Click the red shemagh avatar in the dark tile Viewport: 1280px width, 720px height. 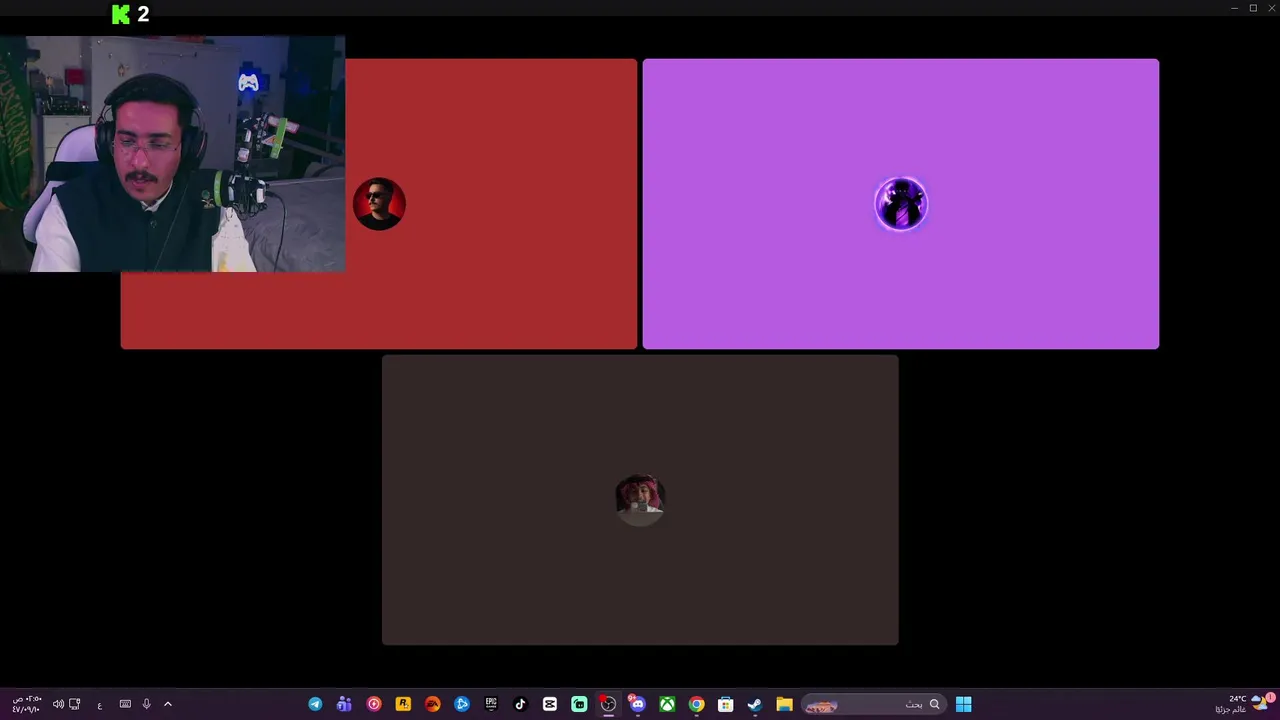640,500
